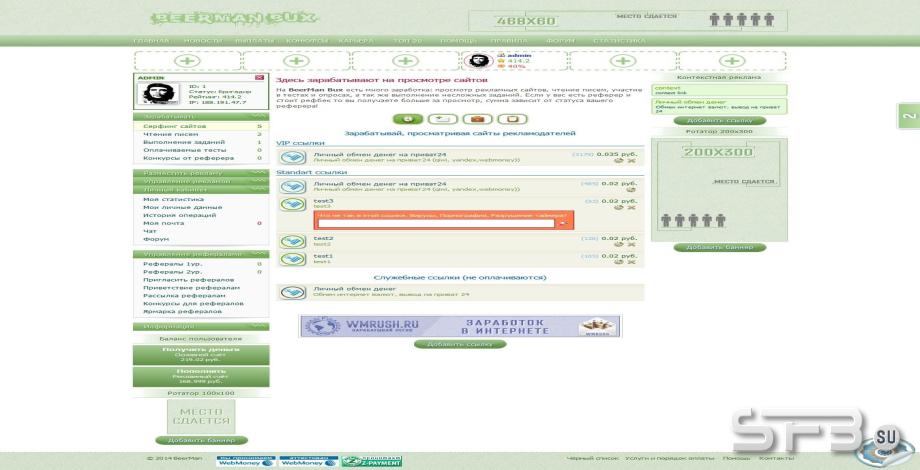Click the view icon of VIP link
The image size is (920, 470).
[292, 157]
